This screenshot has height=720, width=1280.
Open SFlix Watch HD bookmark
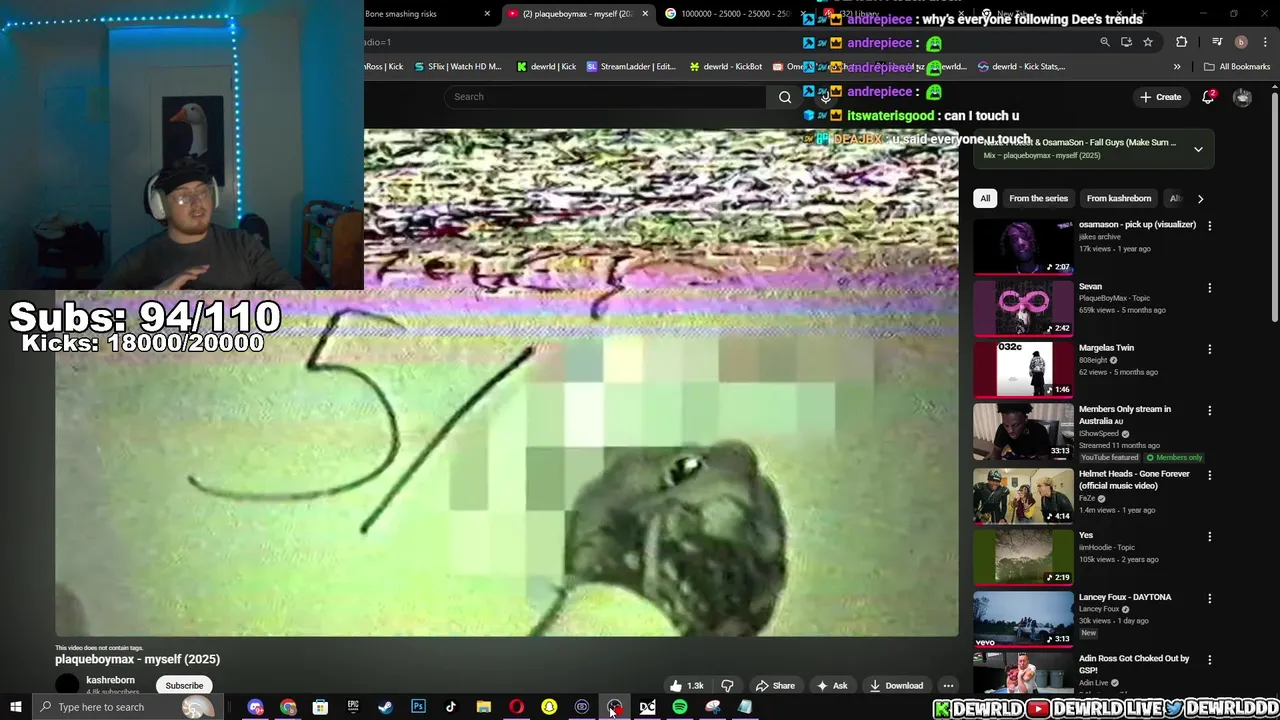click(458, 67)
